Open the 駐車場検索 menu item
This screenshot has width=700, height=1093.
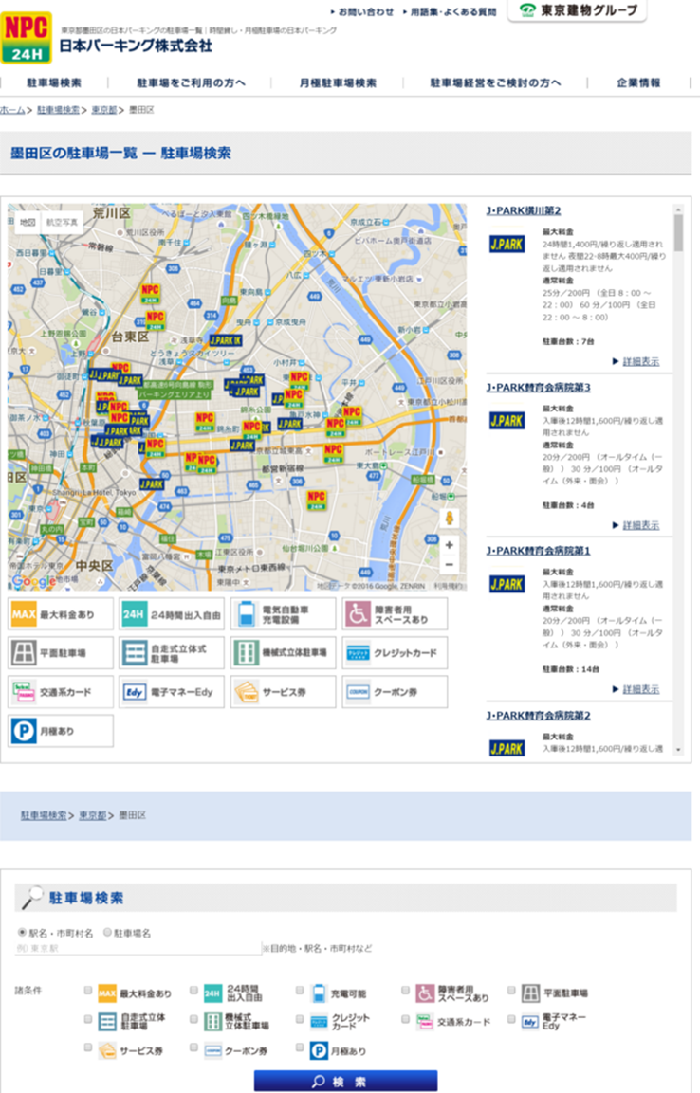(x=54, y=83)
